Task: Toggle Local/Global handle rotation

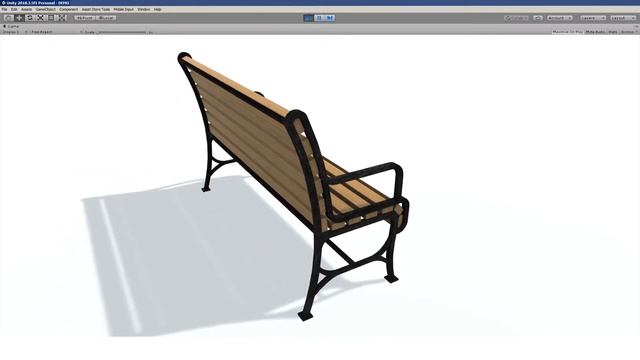Action: point(107,18)
